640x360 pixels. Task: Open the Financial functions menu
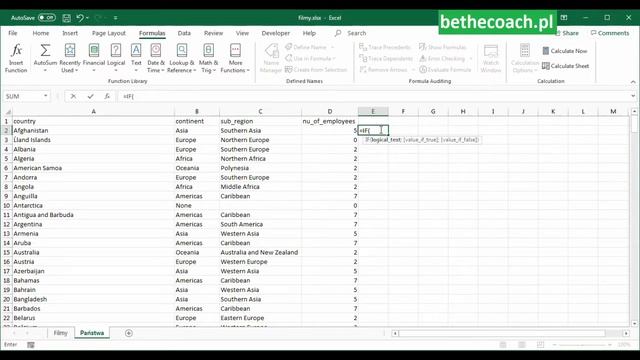pos(94,58)
